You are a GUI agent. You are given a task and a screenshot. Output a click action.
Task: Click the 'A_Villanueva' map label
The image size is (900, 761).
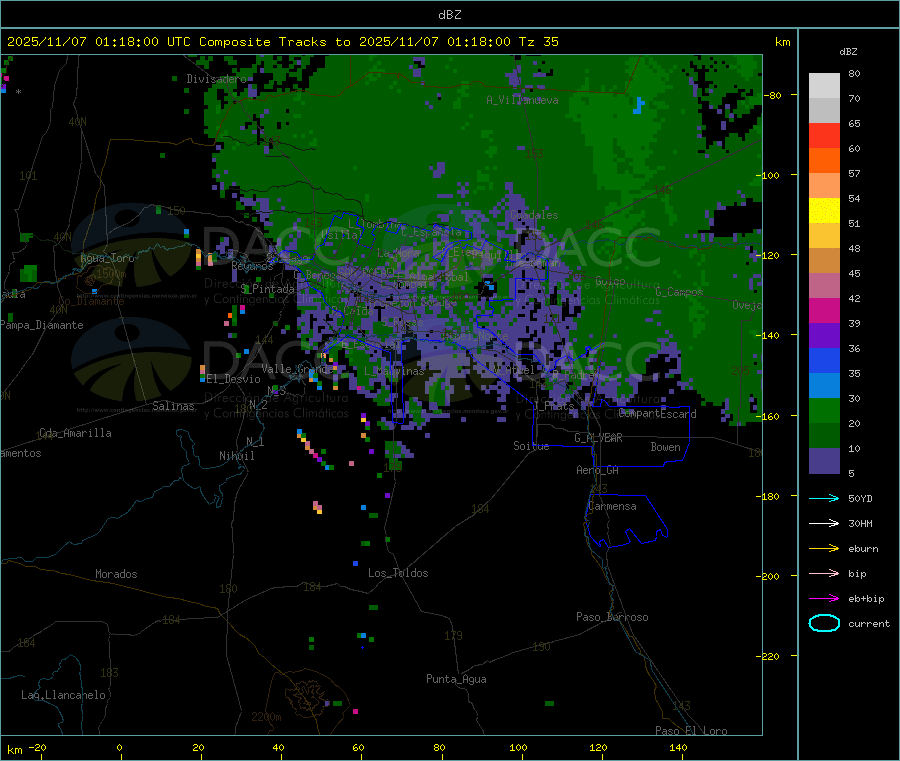coord(522,100)
